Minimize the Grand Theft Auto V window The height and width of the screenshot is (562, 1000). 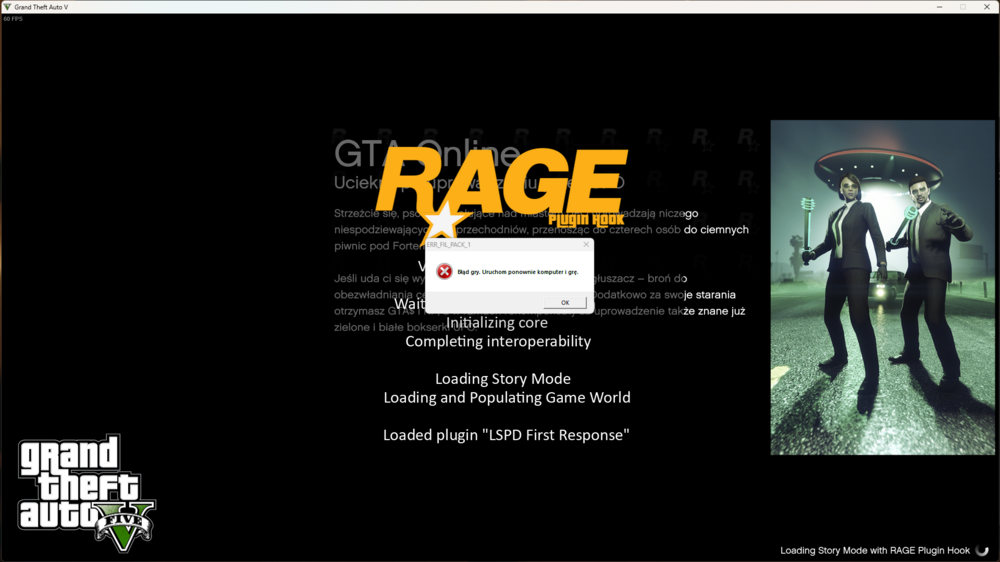(939, 6)
